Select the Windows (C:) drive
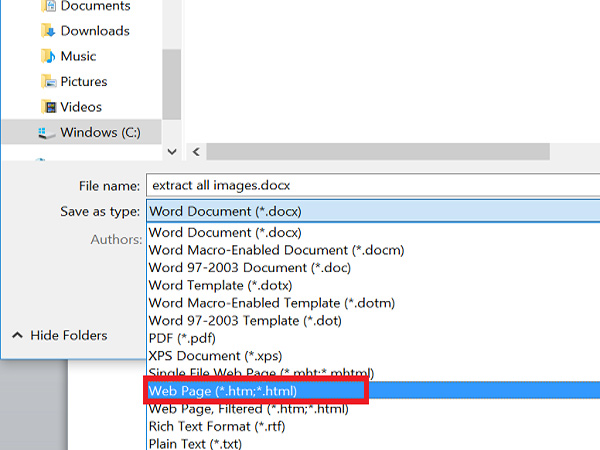This screenshot has height=450, width=600. 82,132
